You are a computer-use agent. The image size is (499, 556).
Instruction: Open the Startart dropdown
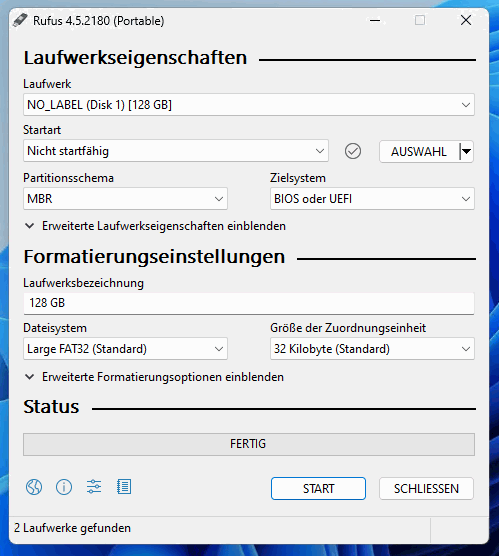(x=176, y=151)
